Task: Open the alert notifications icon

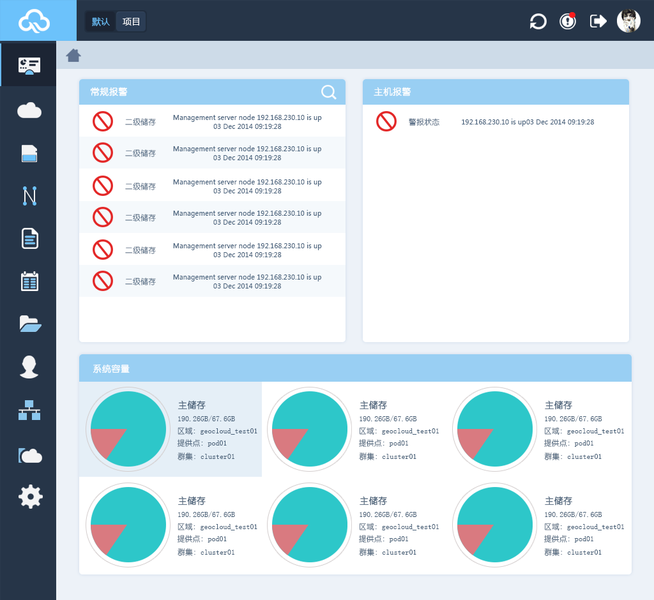Action: [x=568, y=21]
